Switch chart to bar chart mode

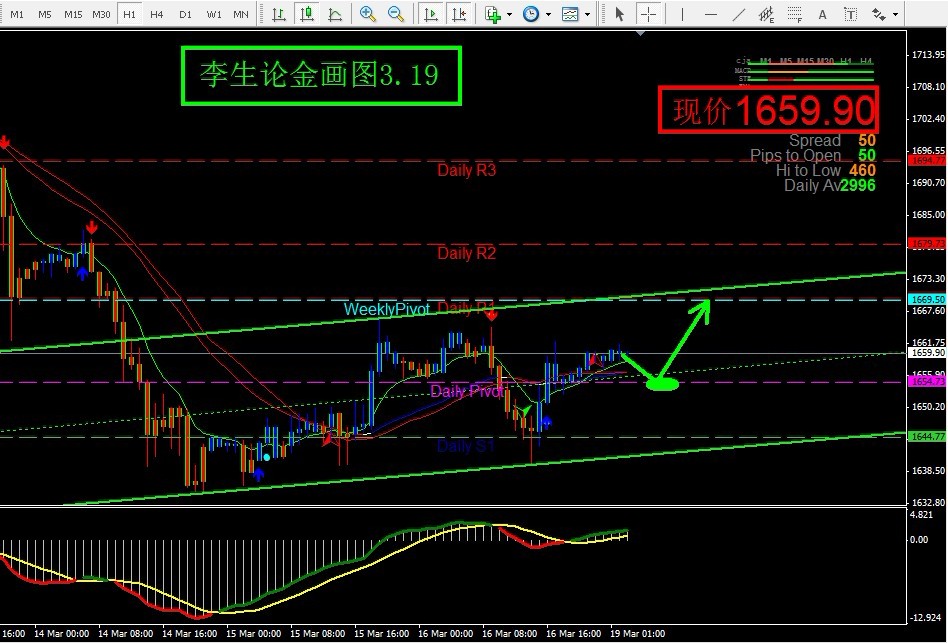[x=278, y=14]
